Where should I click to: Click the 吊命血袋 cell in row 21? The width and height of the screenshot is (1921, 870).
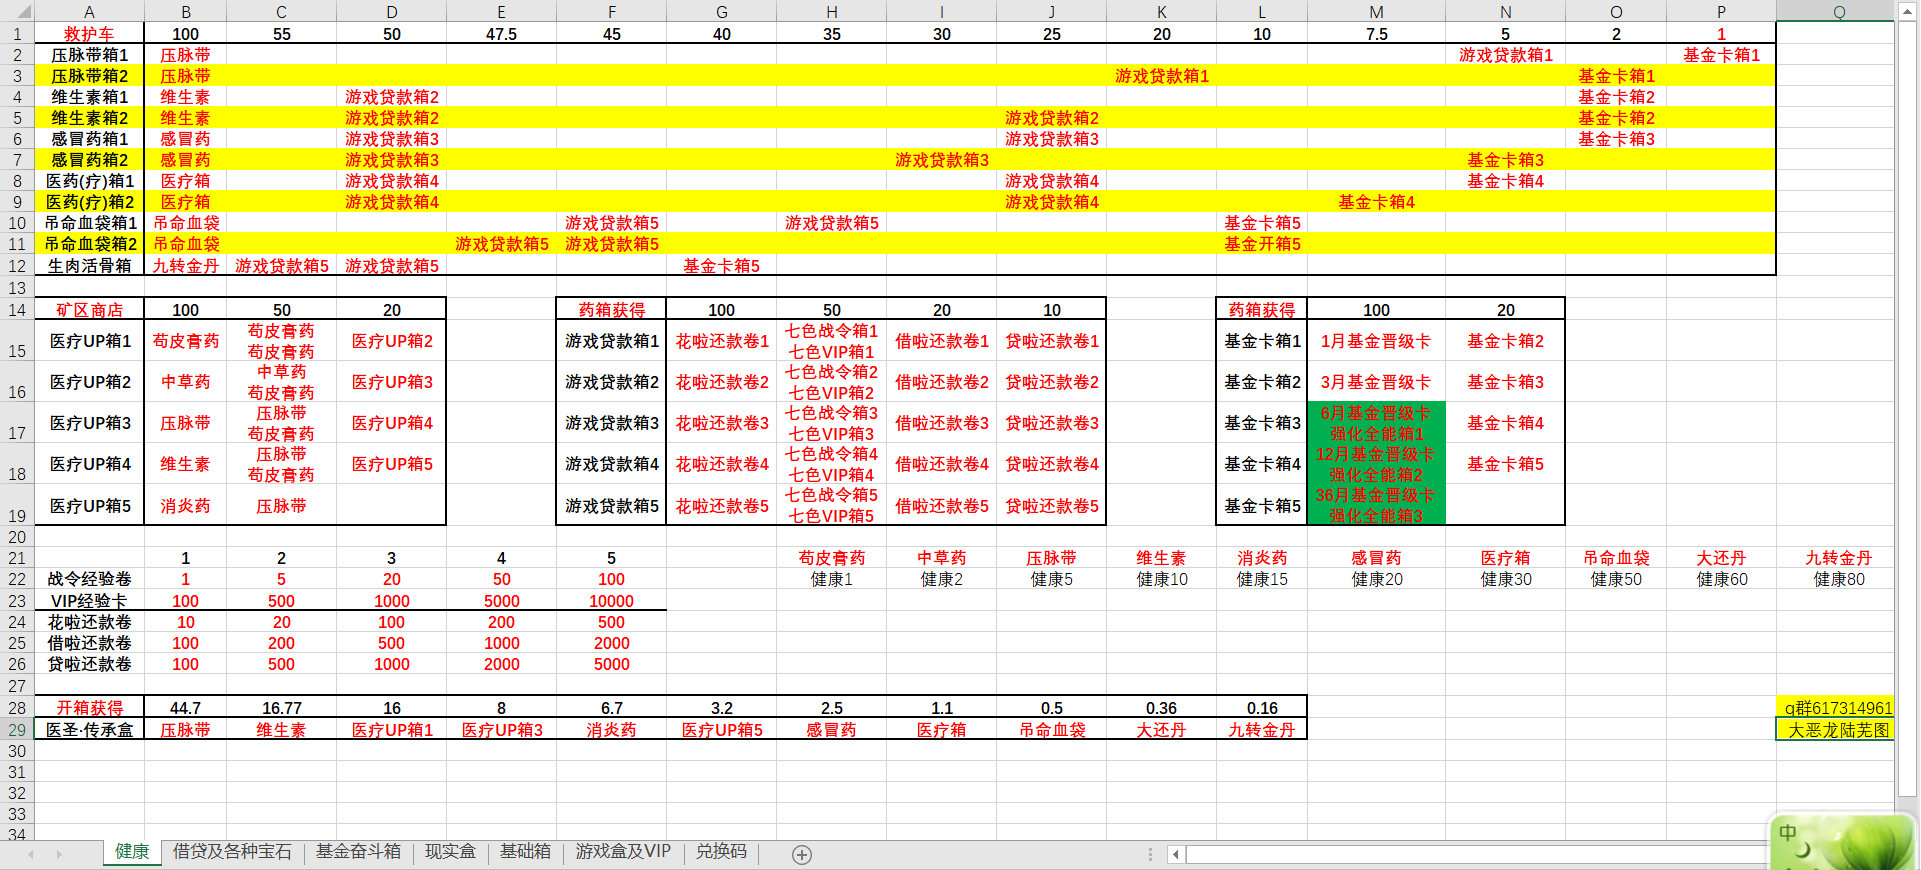click(1616, 558)
